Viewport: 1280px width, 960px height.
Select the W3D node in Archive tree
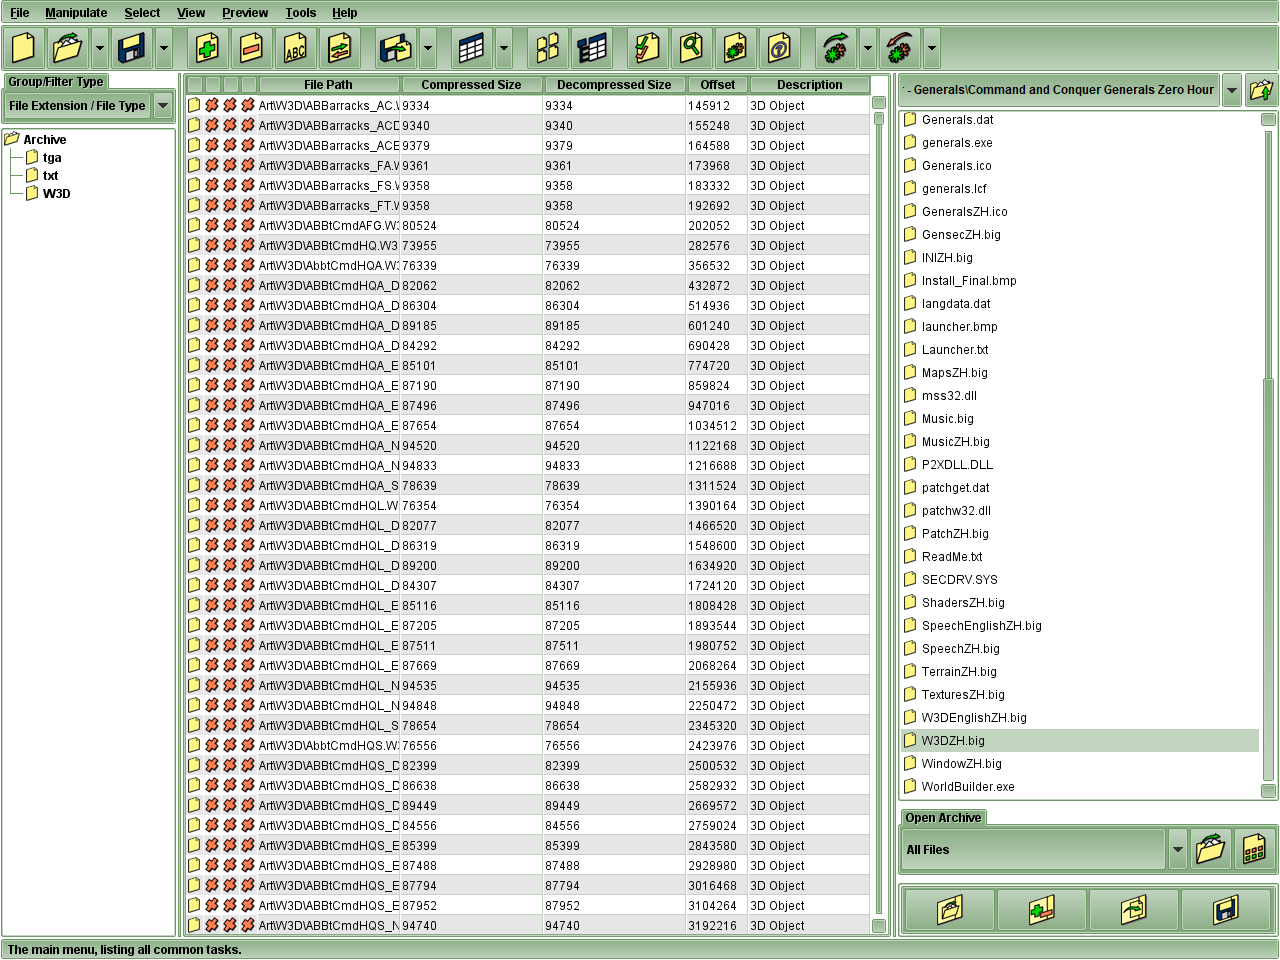coord(56,194)
